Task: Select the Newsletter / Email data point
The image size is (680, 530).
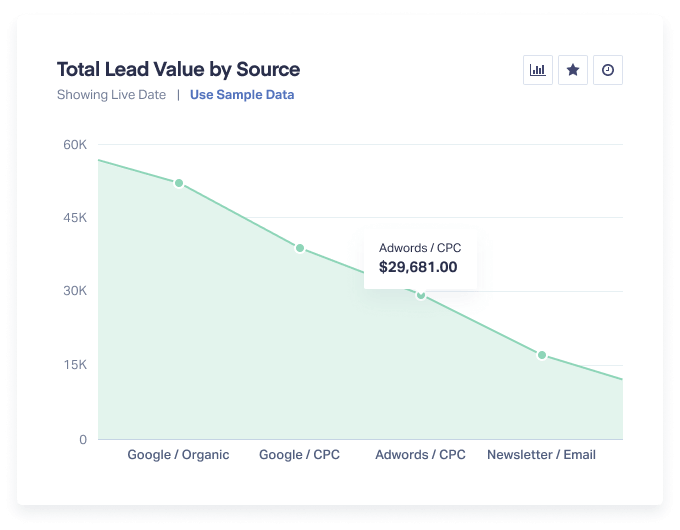Action: click(x=542, y=355)
